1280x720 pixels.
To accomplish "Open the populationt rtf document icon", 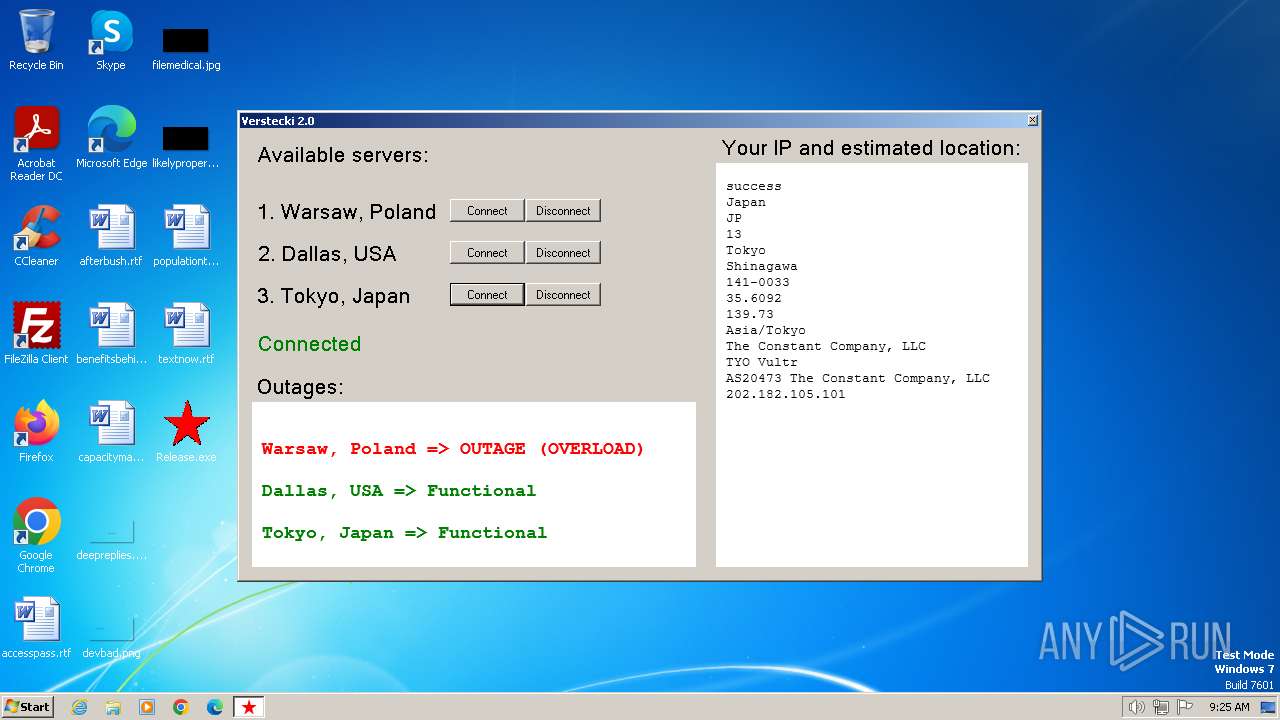I will (186, 236).
